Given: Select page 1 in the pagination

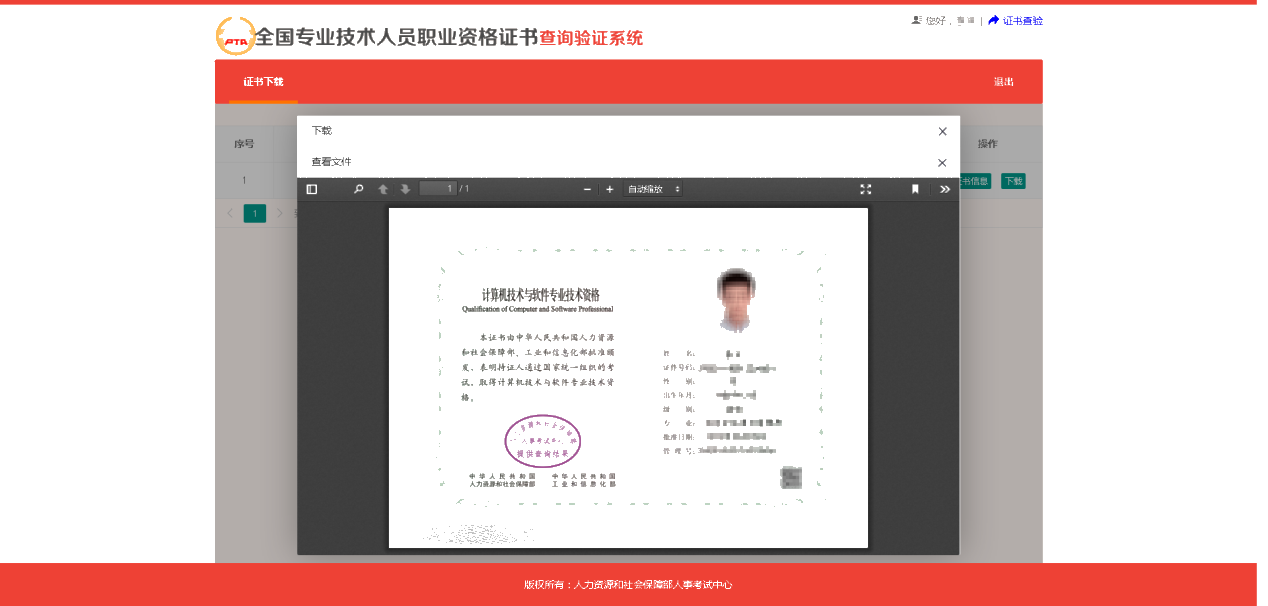Looking at the screenshot, I should 255,213.
